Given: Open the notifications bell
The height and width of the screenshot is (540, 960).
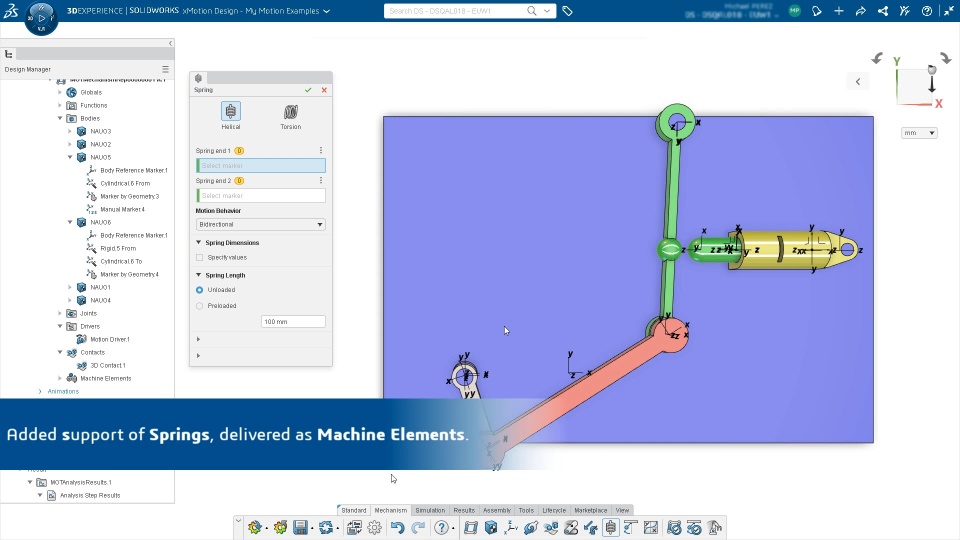Looking at the screenshot, I should point(817,11).
